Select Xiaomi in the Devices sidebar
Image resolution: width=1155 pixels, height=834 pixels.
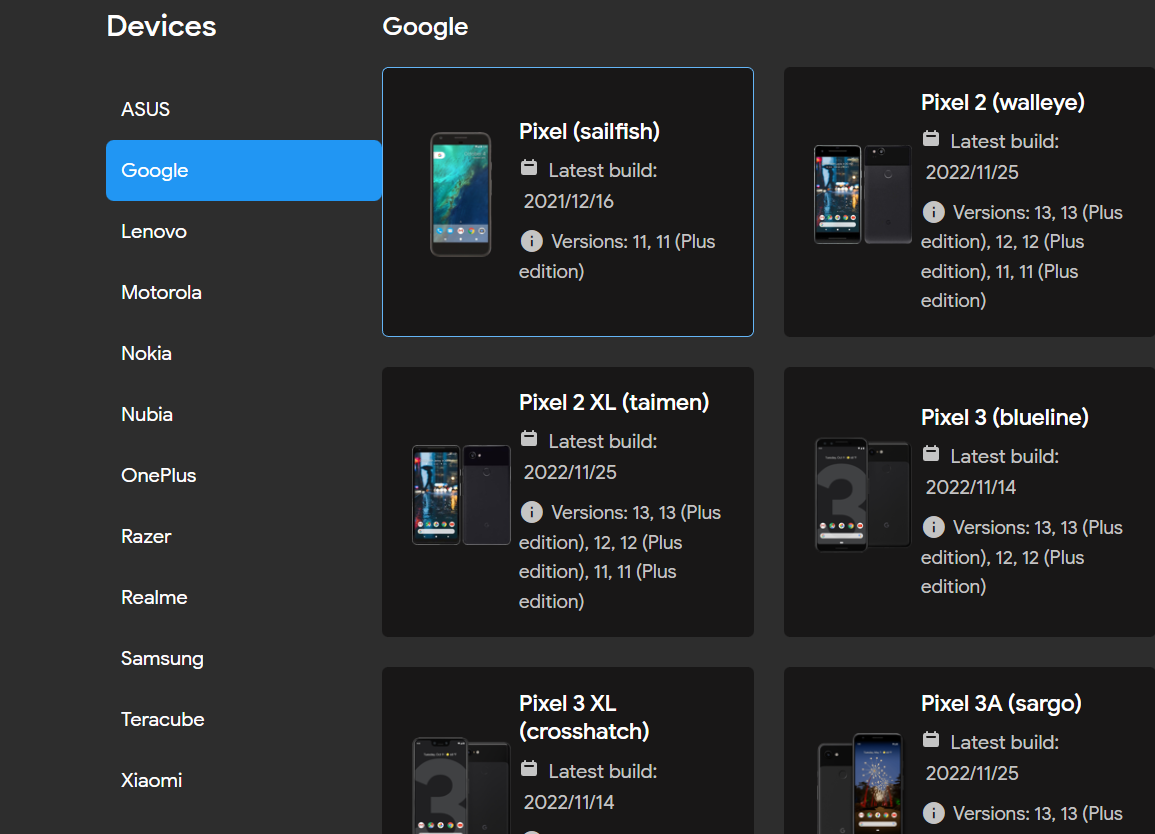tap(151, 780)
